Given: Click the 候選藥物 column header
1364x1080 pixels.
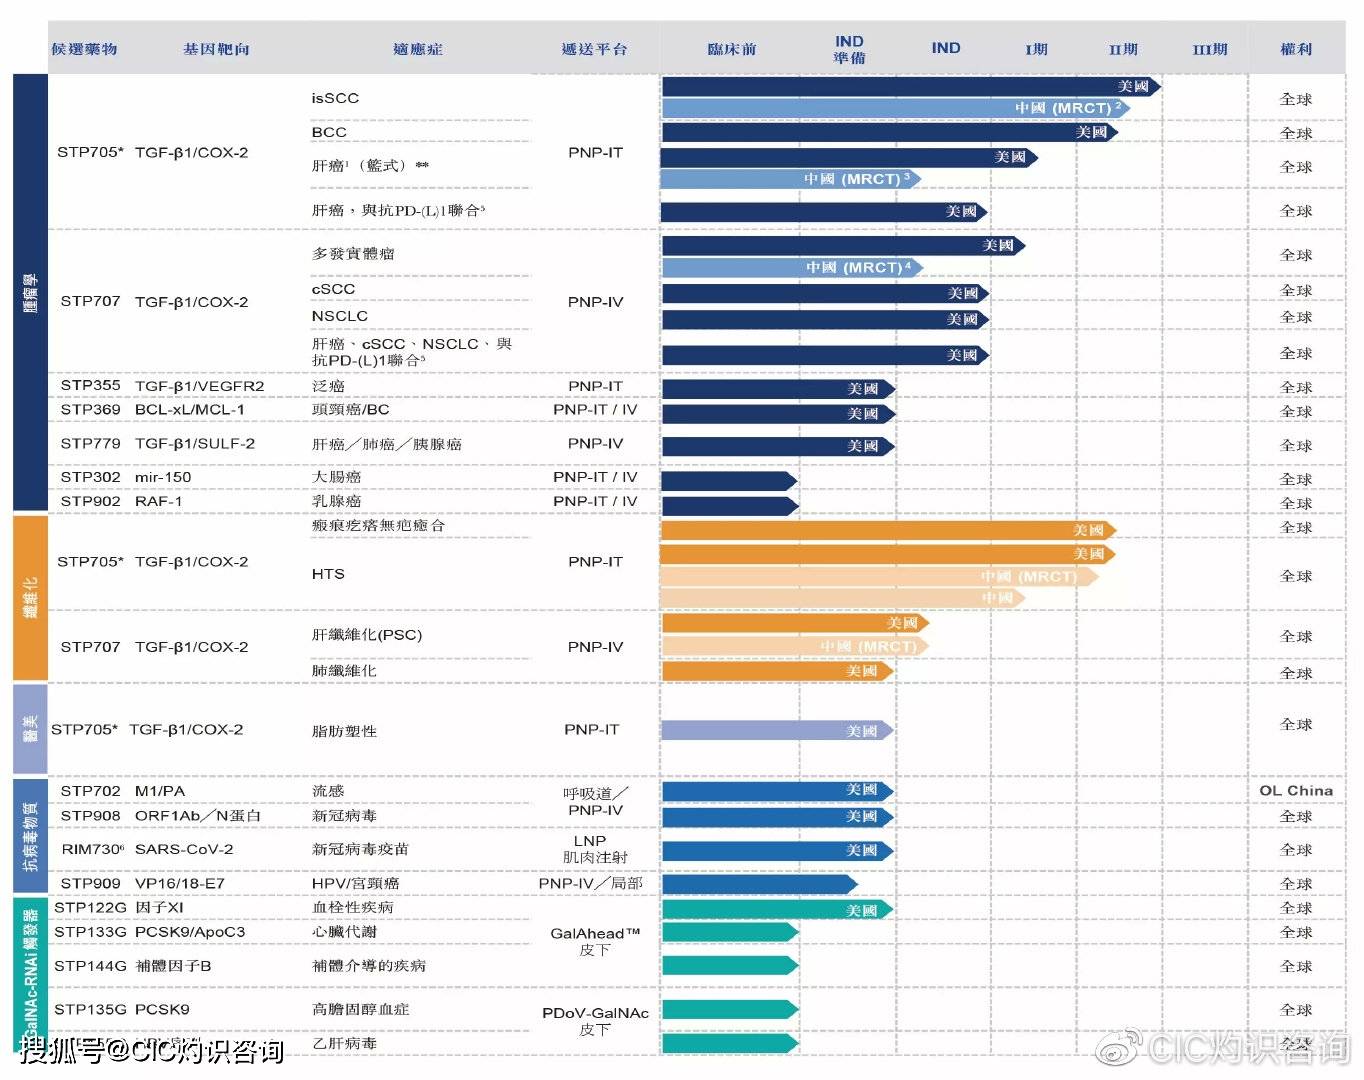Looking at the screenshot, I should (x=85, y=49).
